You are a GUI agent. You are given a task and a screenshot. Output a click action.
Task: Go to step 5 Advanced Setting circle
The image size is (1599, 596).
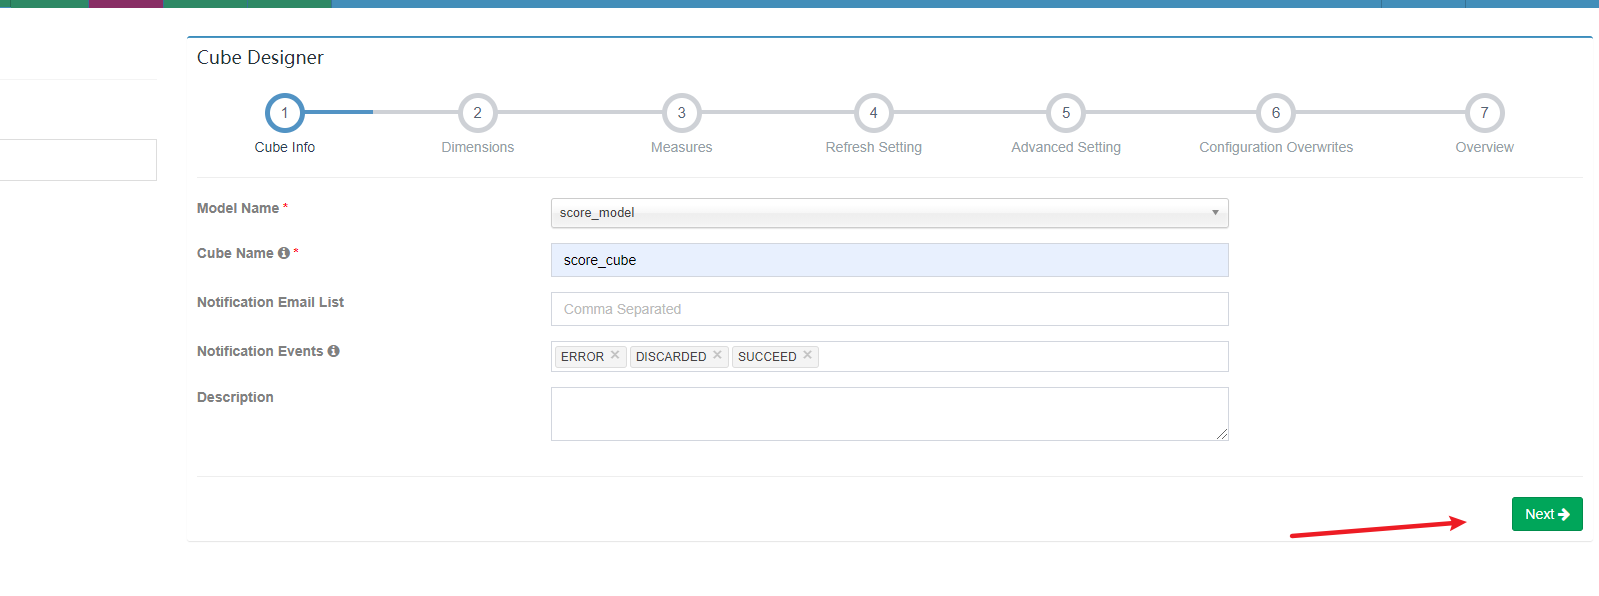tap(1066, 113)
